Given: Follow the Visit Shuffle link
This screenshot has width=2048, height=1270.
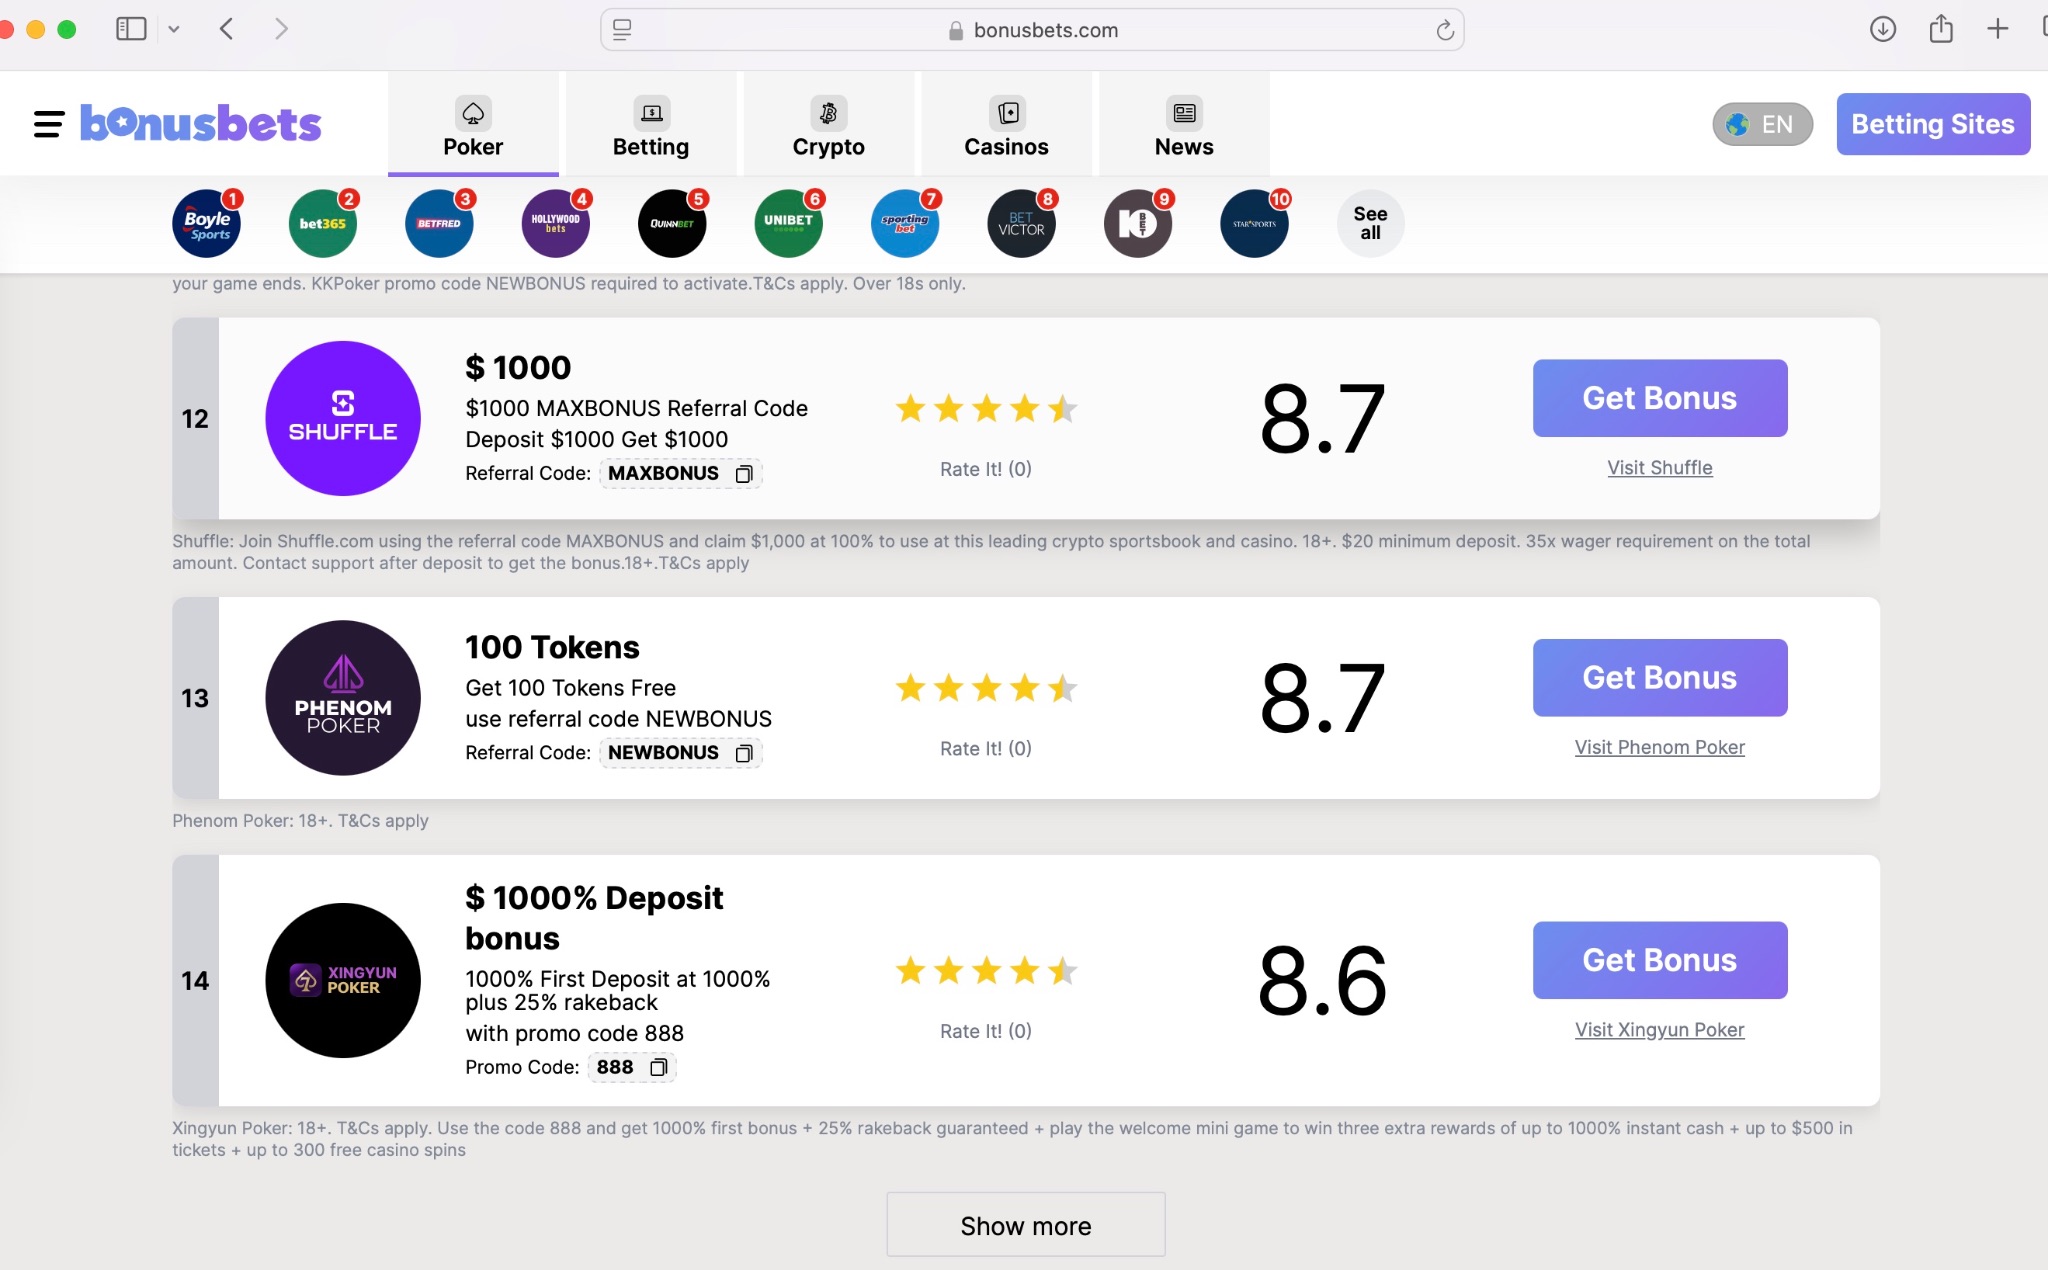Looking at the screenshot, I should pos(1659,468).
